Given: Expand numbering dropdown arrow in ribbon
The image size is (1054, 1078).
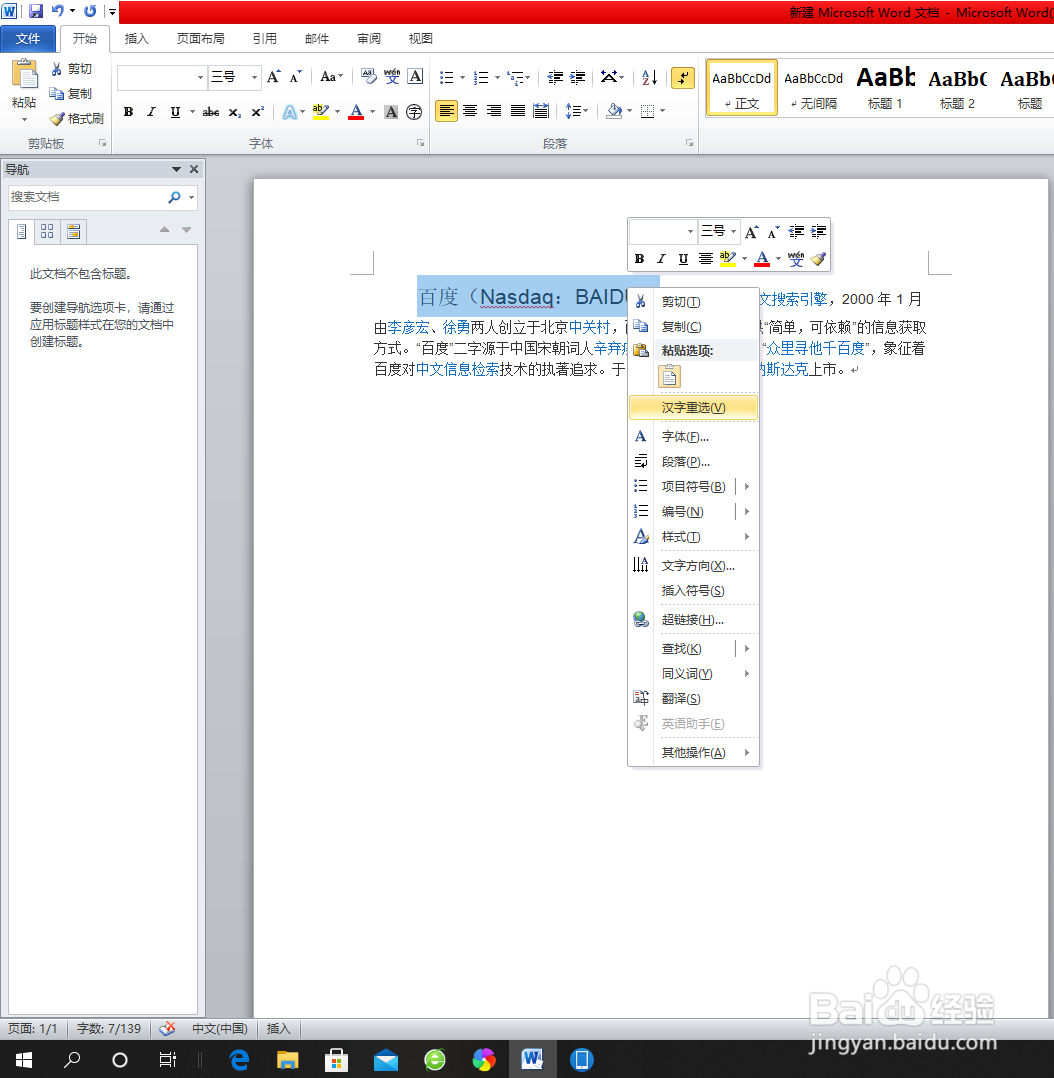Looking at the screenshot, I should [x=497, y=78].
